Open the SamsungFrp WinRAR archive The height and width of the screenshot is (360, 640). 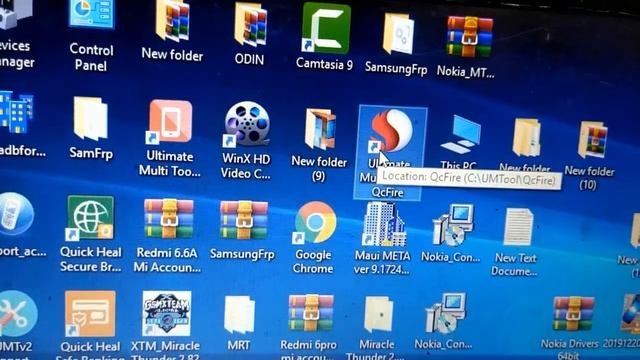click(242, 231)
